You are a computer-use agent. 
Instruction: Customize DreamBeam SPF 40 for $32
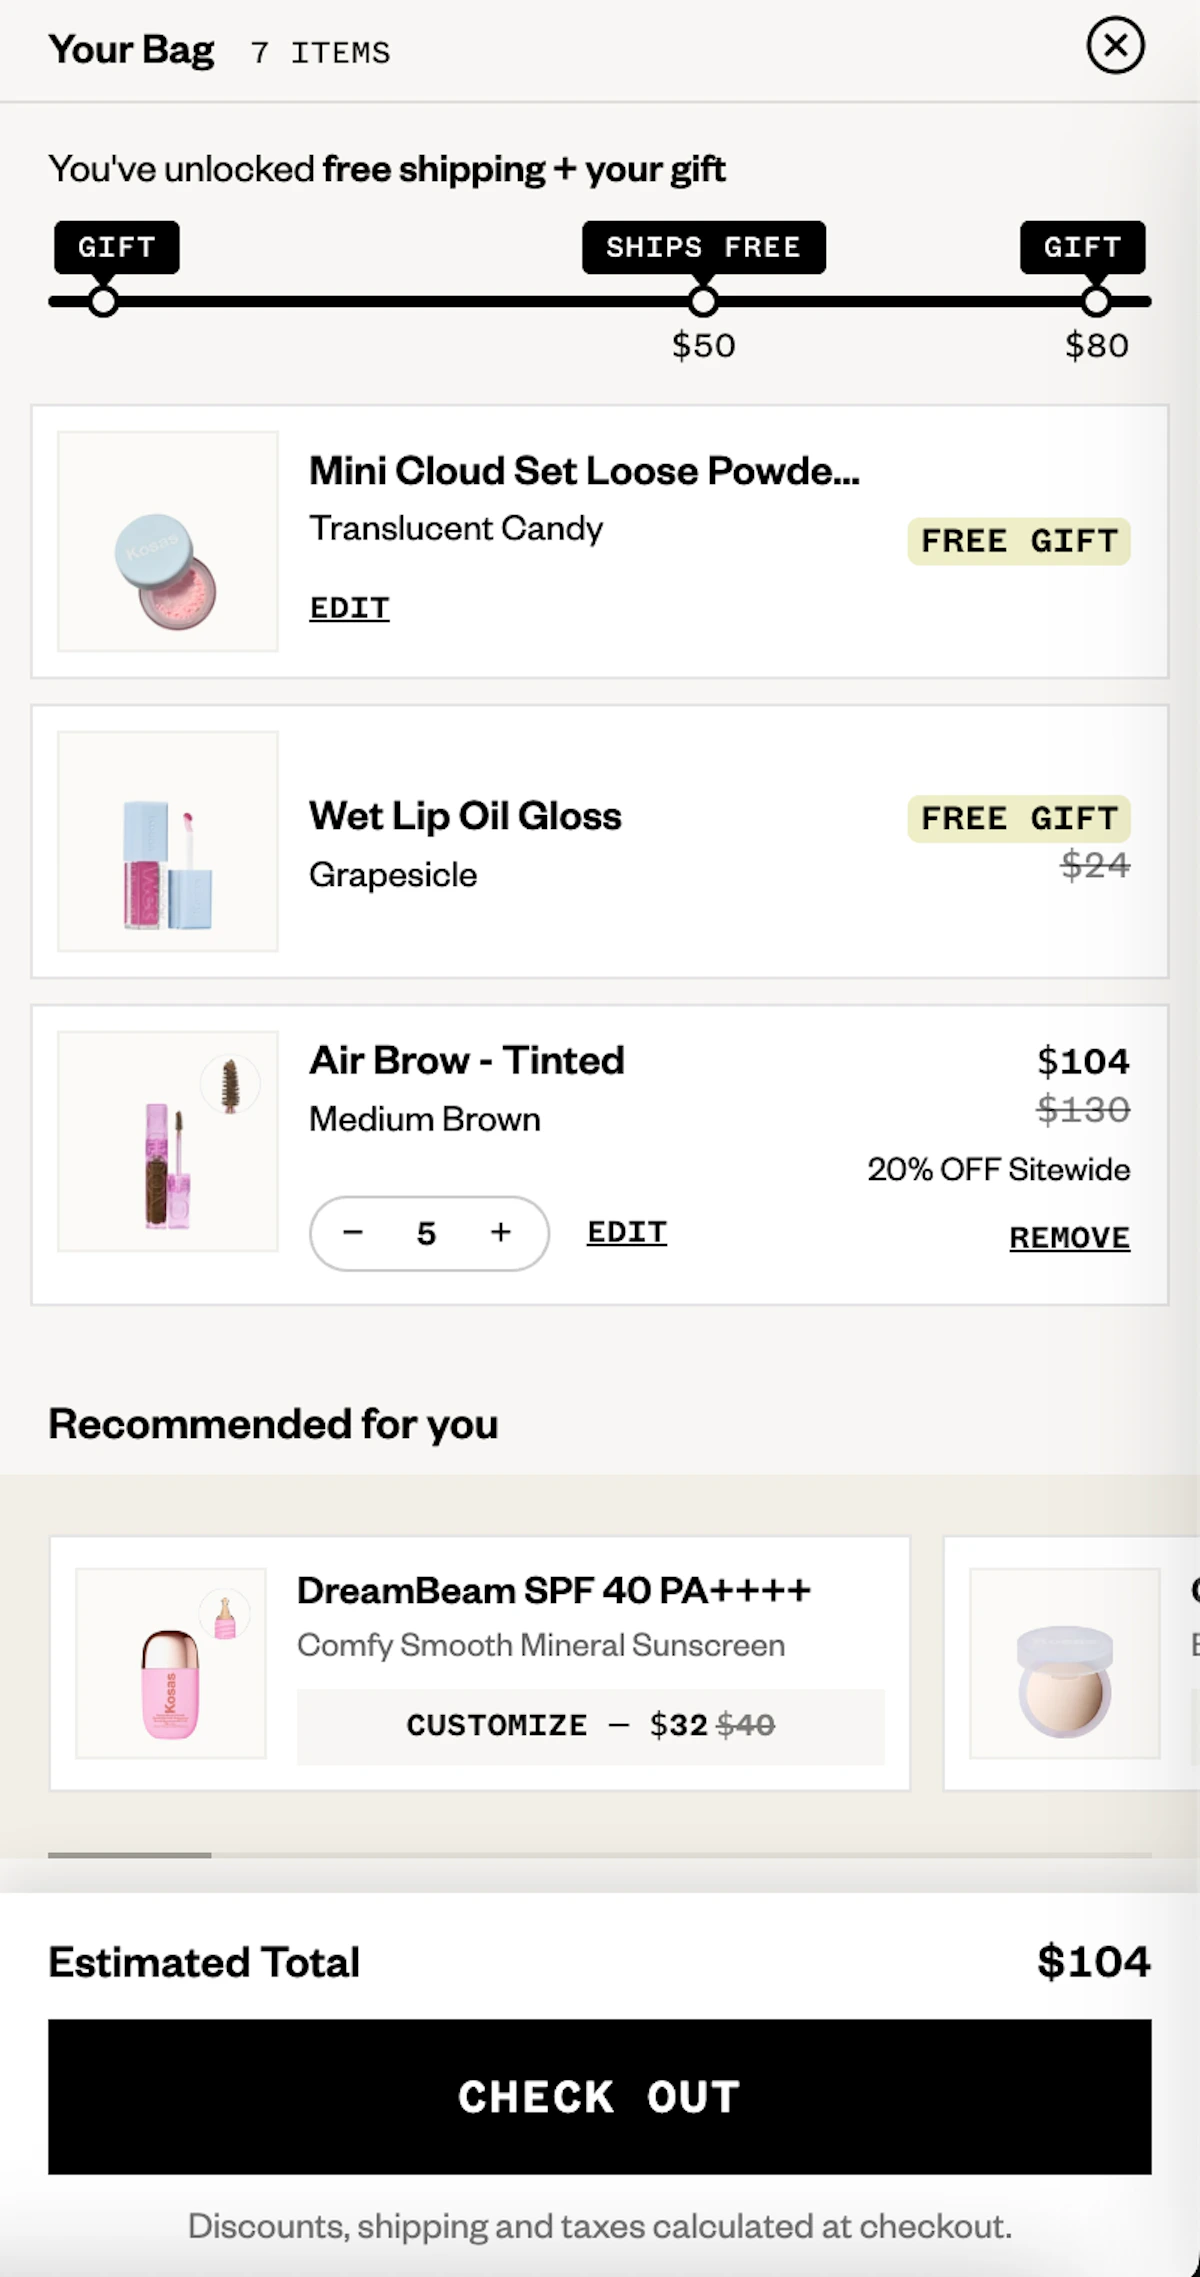(x=590, y=1725)
